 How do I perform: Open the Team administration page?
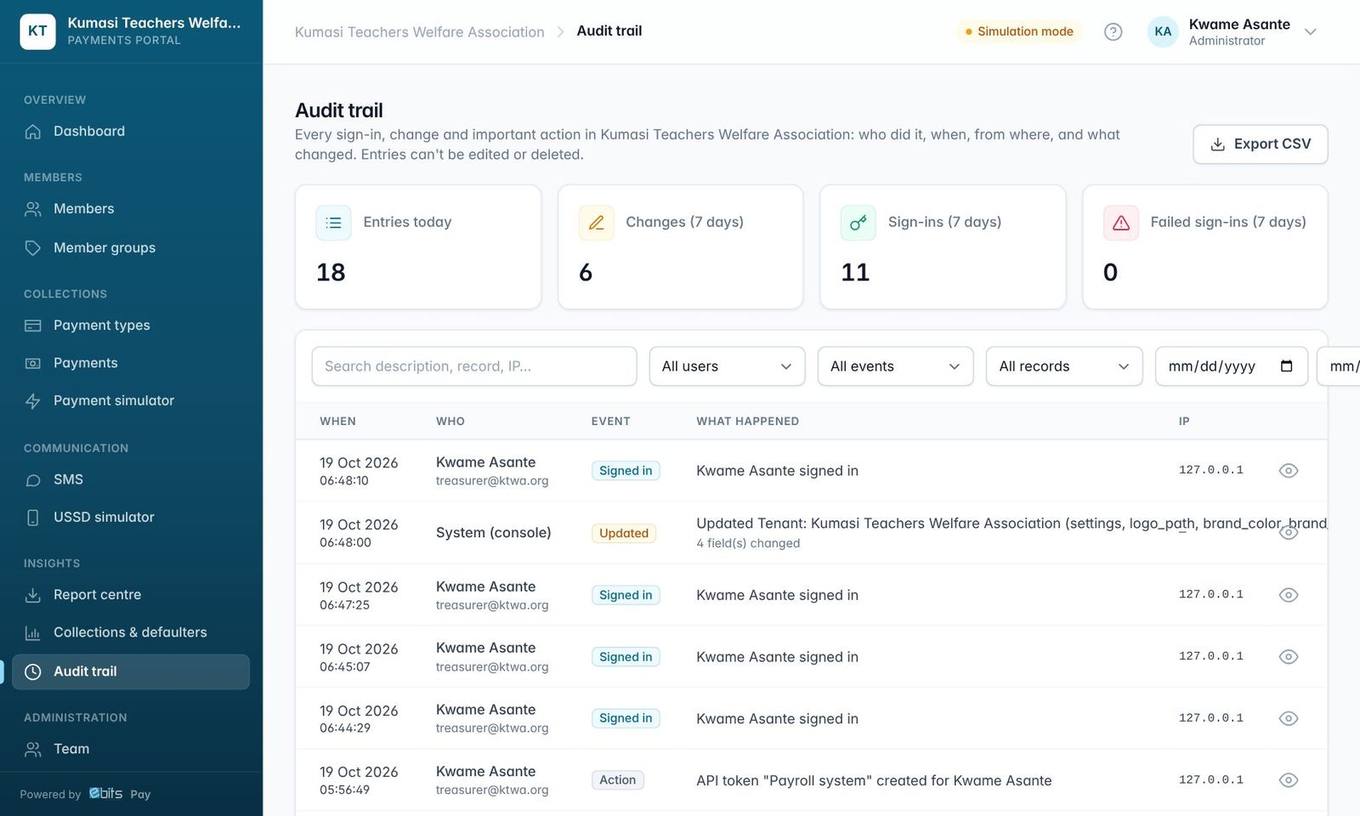[131, 749]
